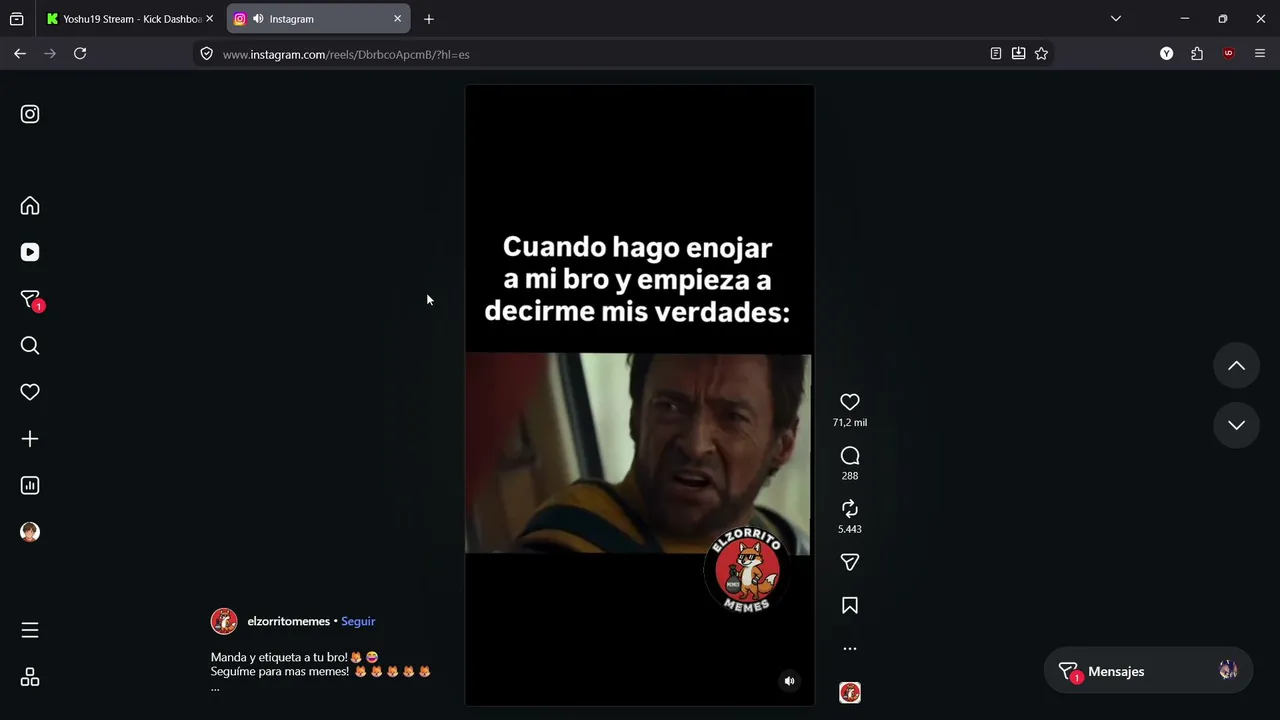This screenshot has height=720, width=1280.
Task: Close the Instagram tab
Action: coord(397,19)
